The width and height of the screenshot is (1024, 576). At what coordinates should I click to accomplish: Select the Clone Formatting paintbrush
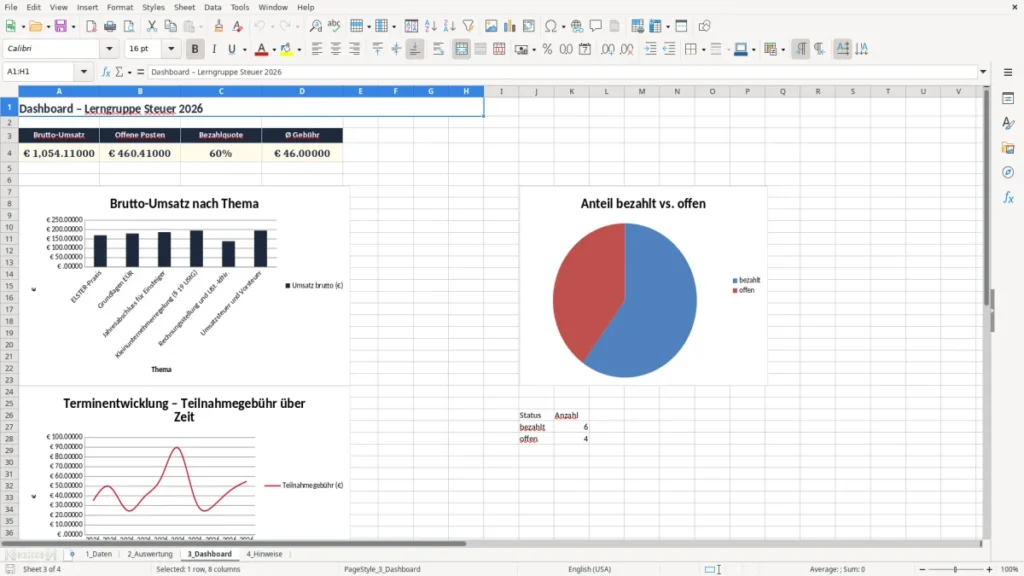tap(218, 26)
